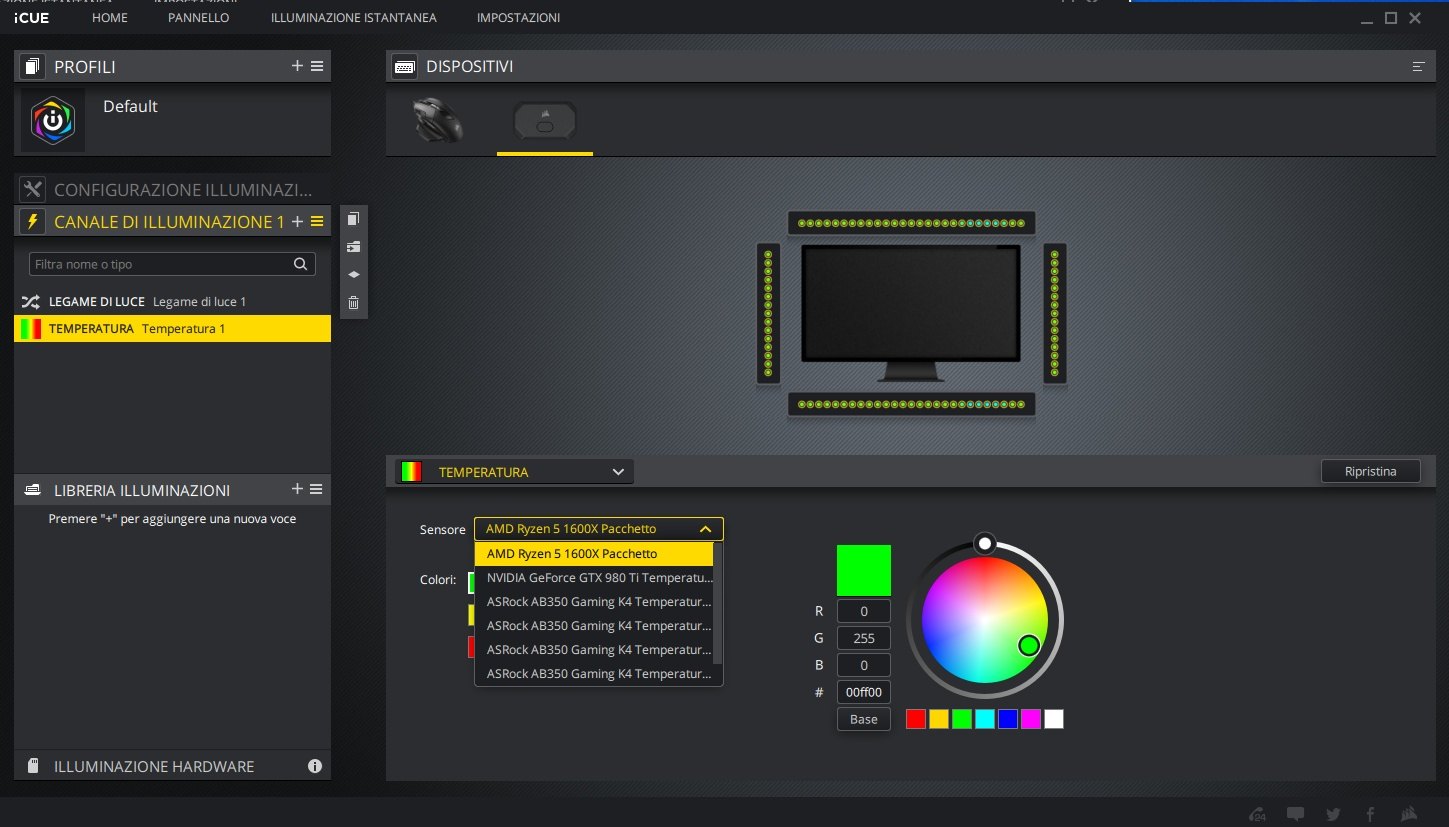Open CONFIGURAZIONE ILLUMINAZI... section

(x=172, y=189)
